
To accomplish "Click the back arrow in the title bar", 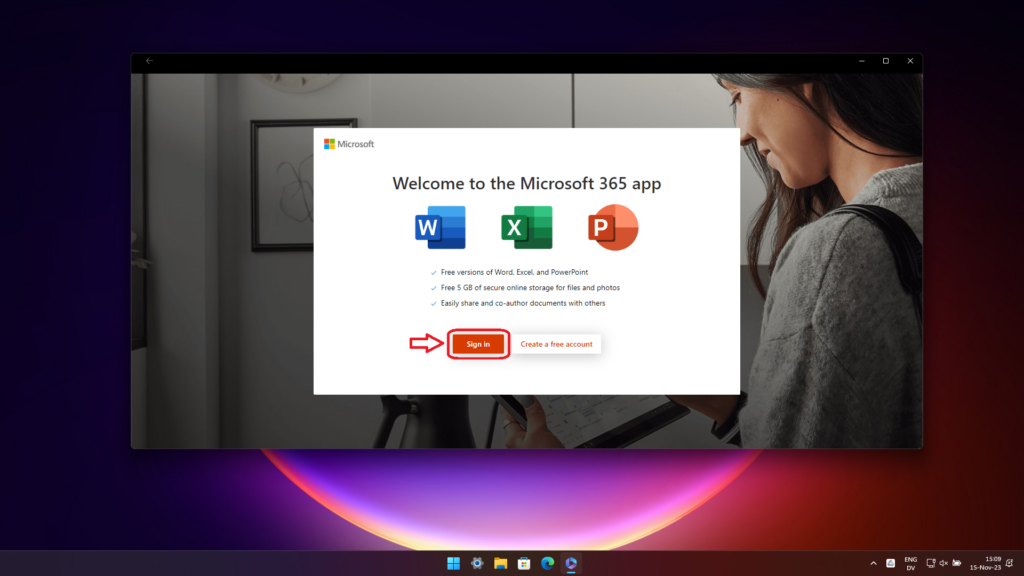I will pyautogui.click(x=149, y=60).
